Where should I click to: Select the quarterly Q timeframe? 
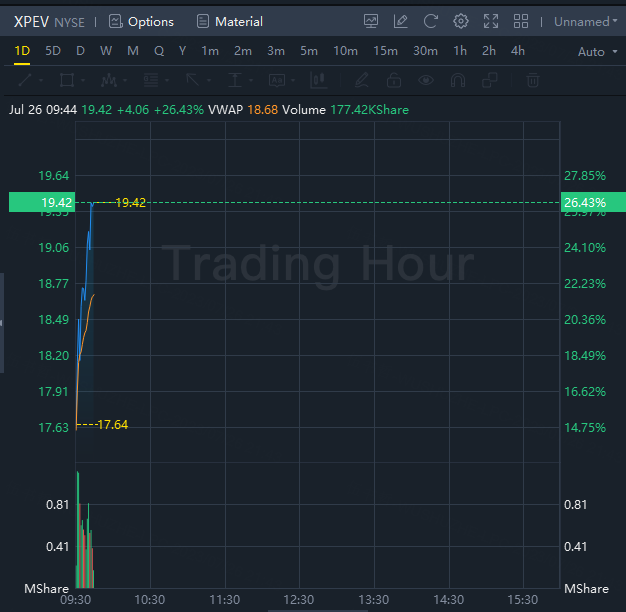coord(159,51)
